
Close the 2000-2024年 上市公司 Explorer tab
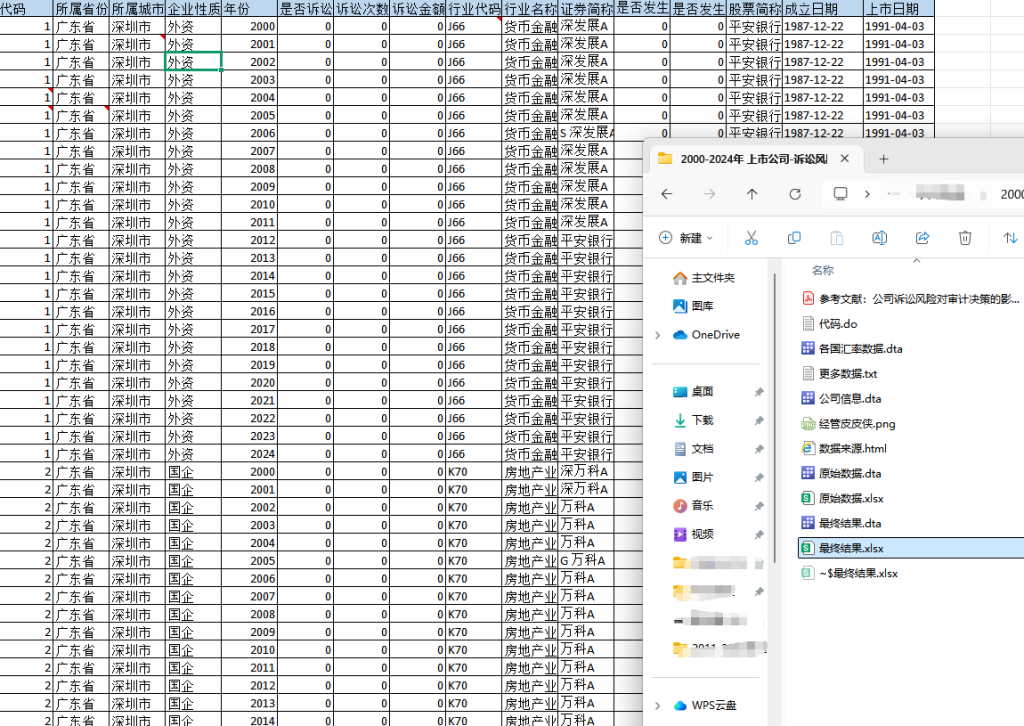point(845,159)
